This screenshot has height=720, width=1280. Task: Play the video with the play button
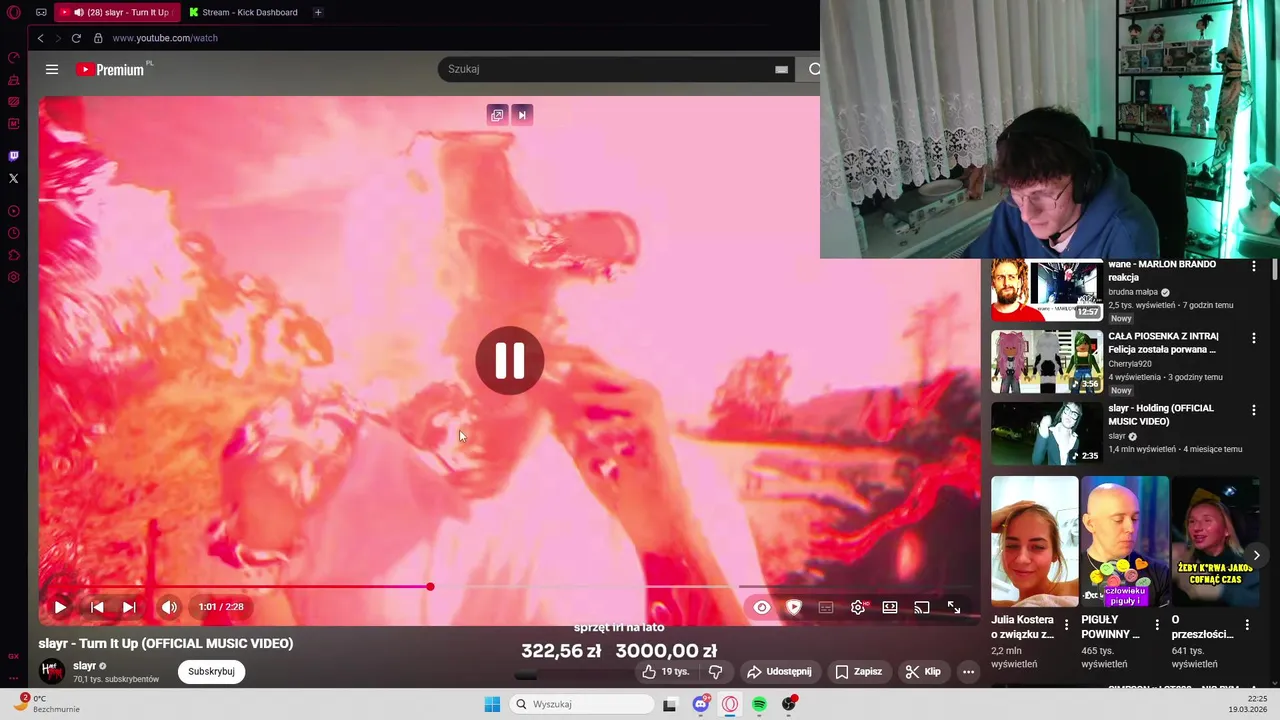[60, 607]
